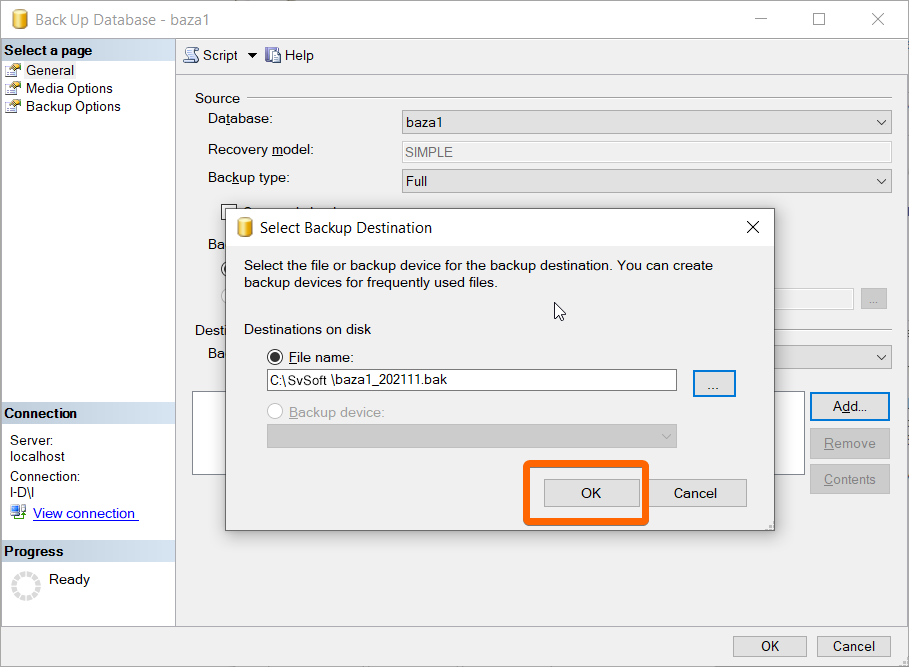The width and height of the screenshot is (909, 667).
Task: Click the Add... button
Action: (x=849, y=406)
